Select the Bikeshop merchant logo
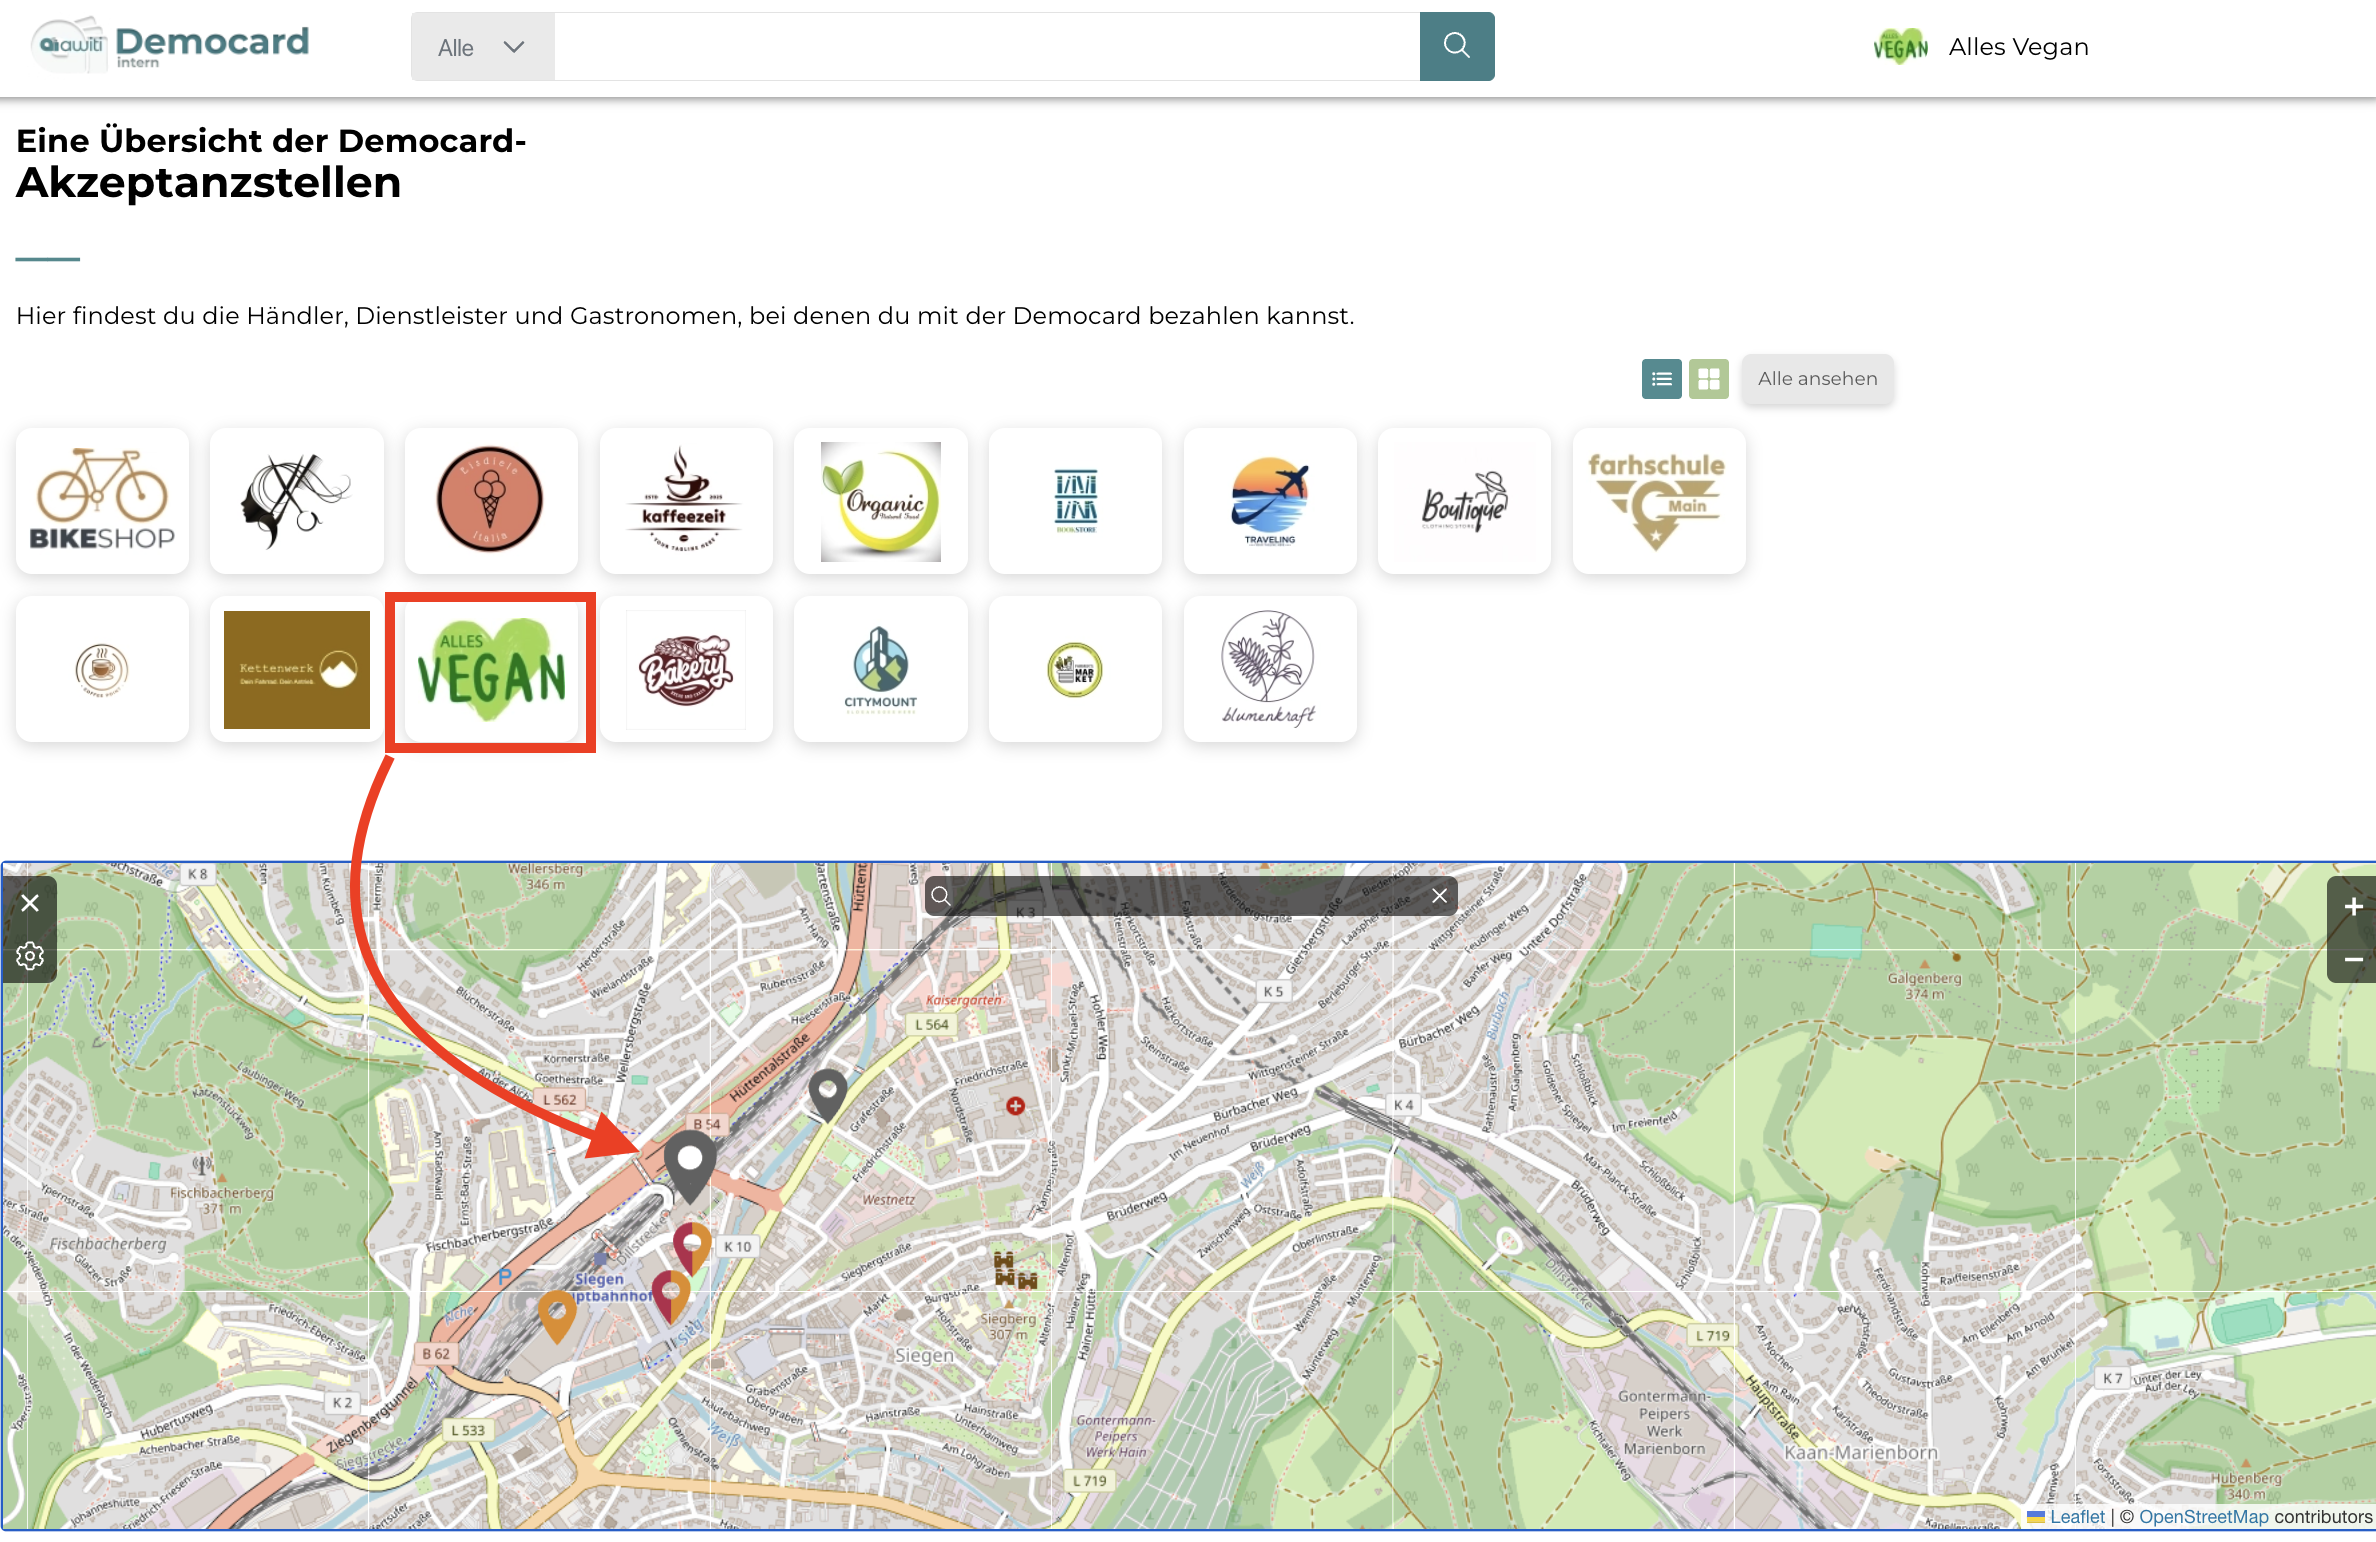The width and height of the screenshot is (2376, 1542). [x=102, y=500]
